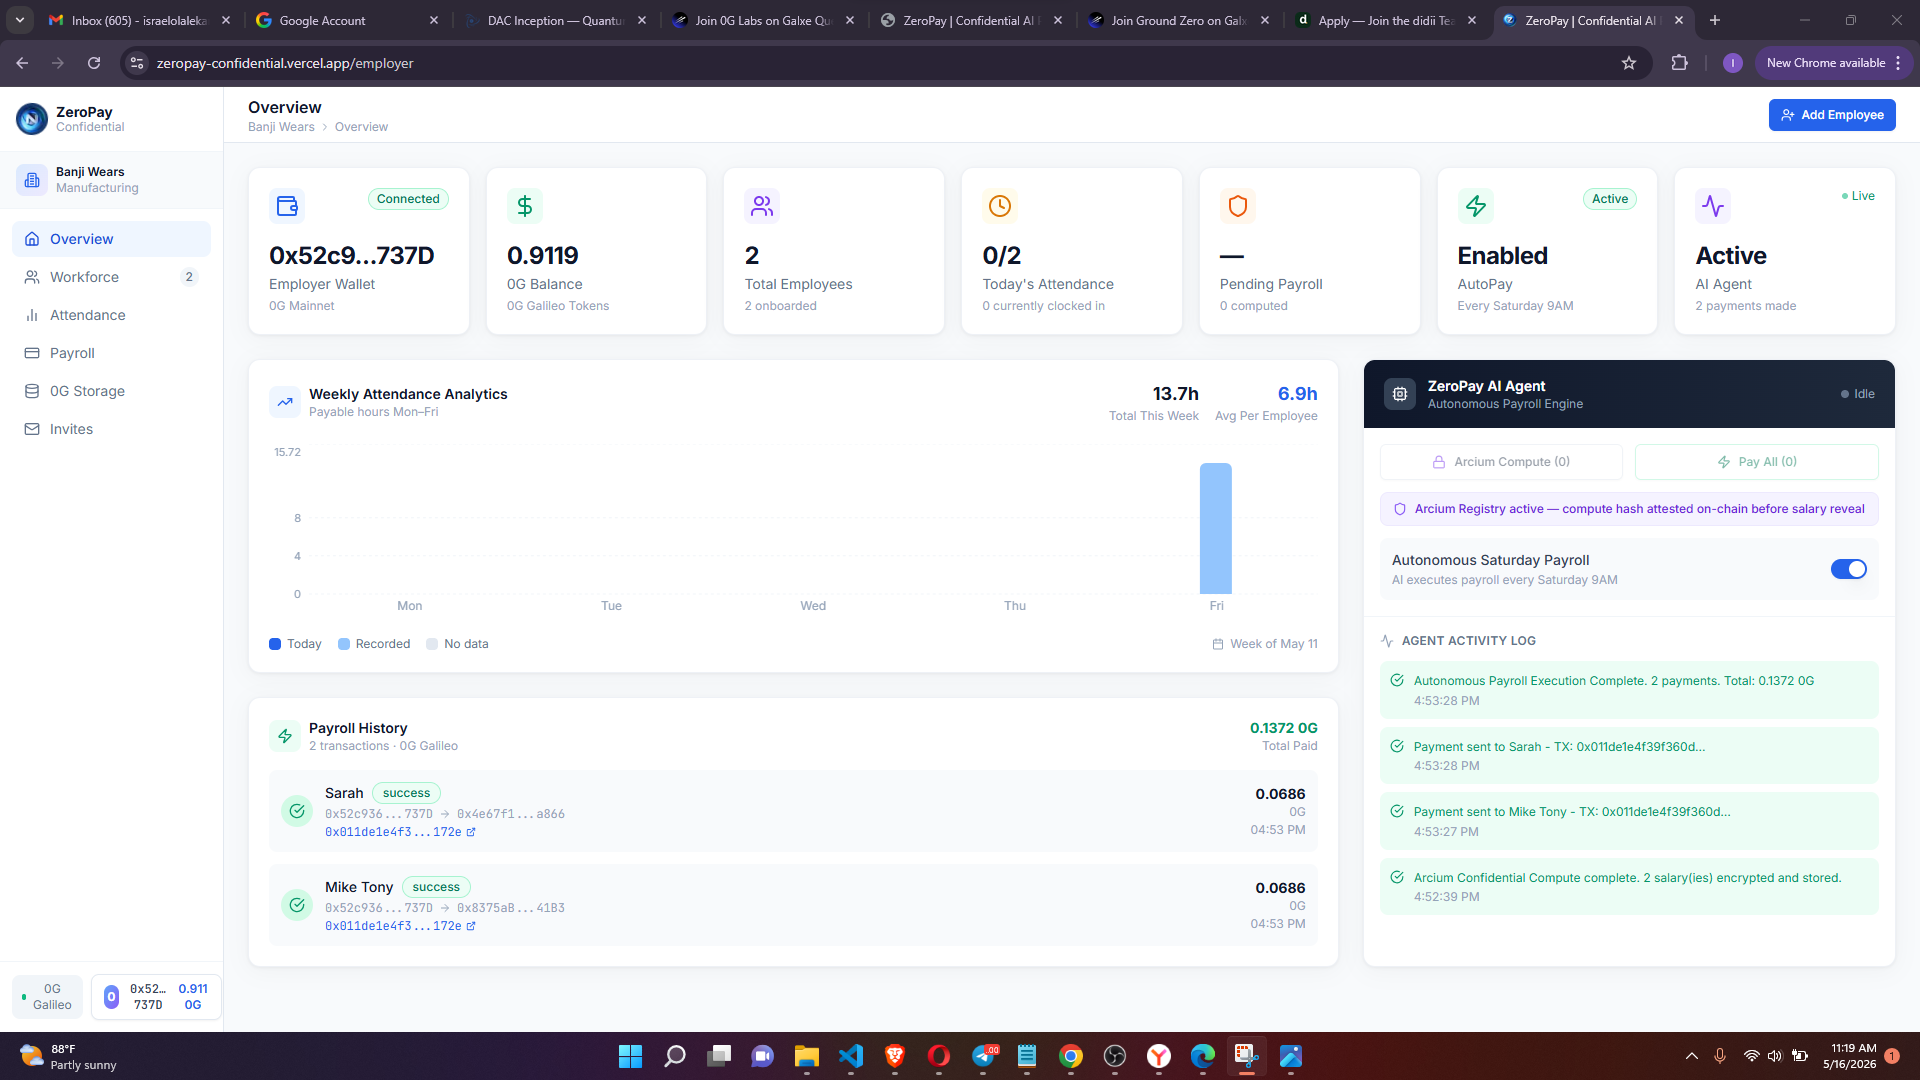Click the 0G Galileo network button
This screenshot has height=1080, width=1920.
pos(47,997)
